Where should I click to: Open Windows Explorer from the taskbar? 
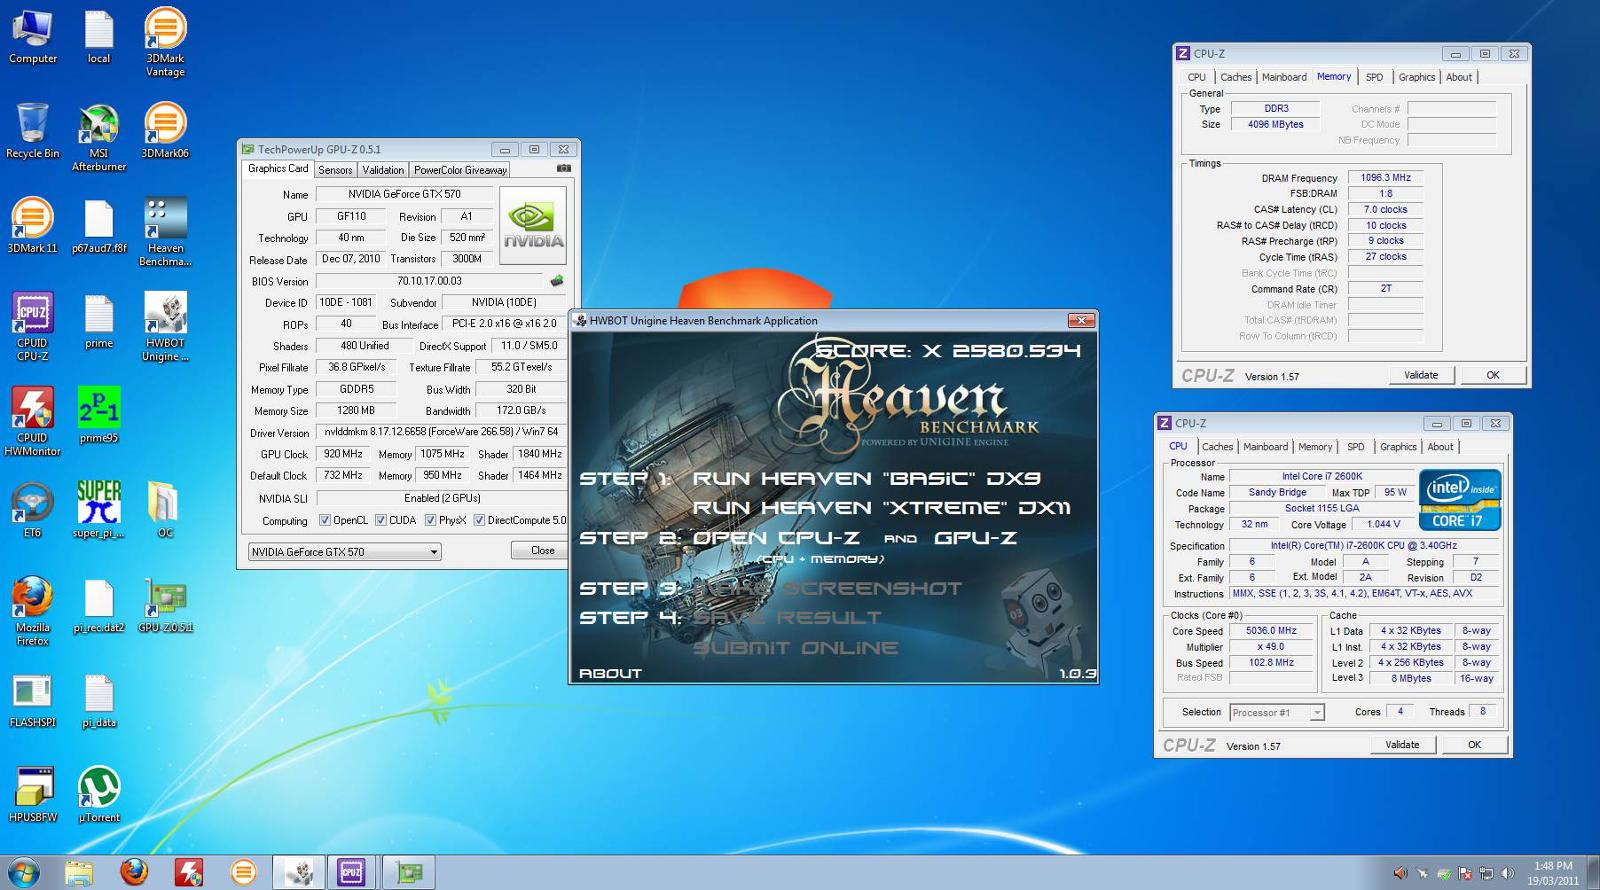point(79,872)
